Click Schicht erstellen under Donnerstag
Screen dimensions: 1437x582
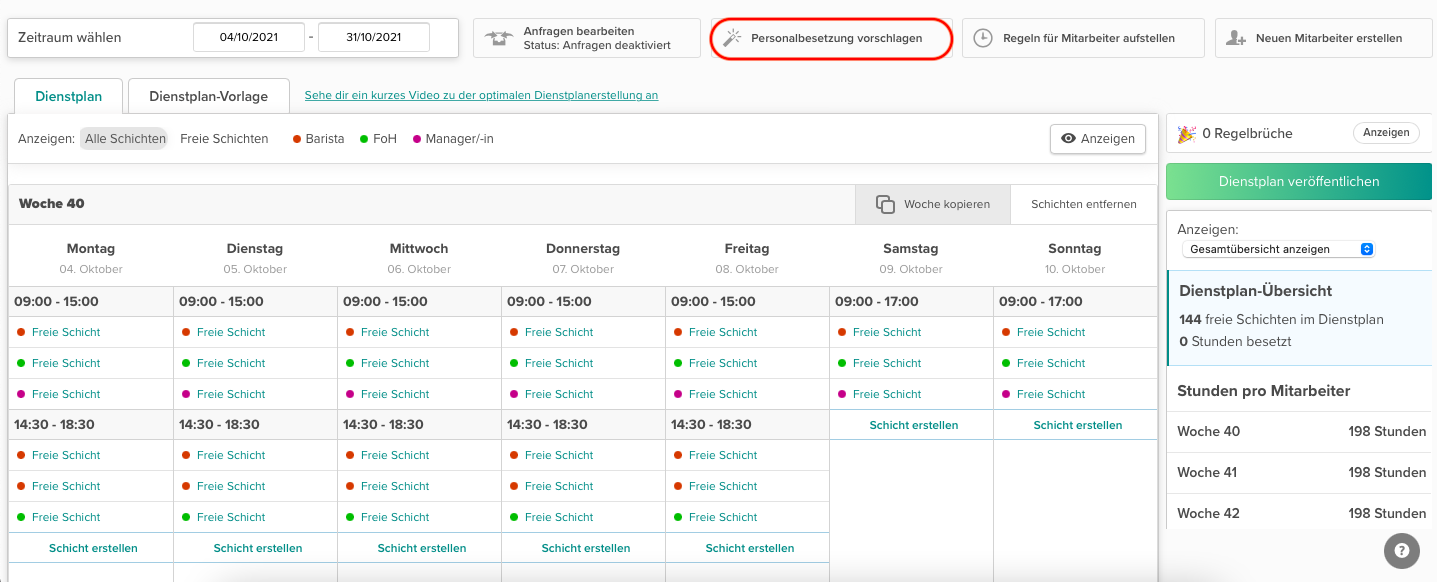click(585, 548)
